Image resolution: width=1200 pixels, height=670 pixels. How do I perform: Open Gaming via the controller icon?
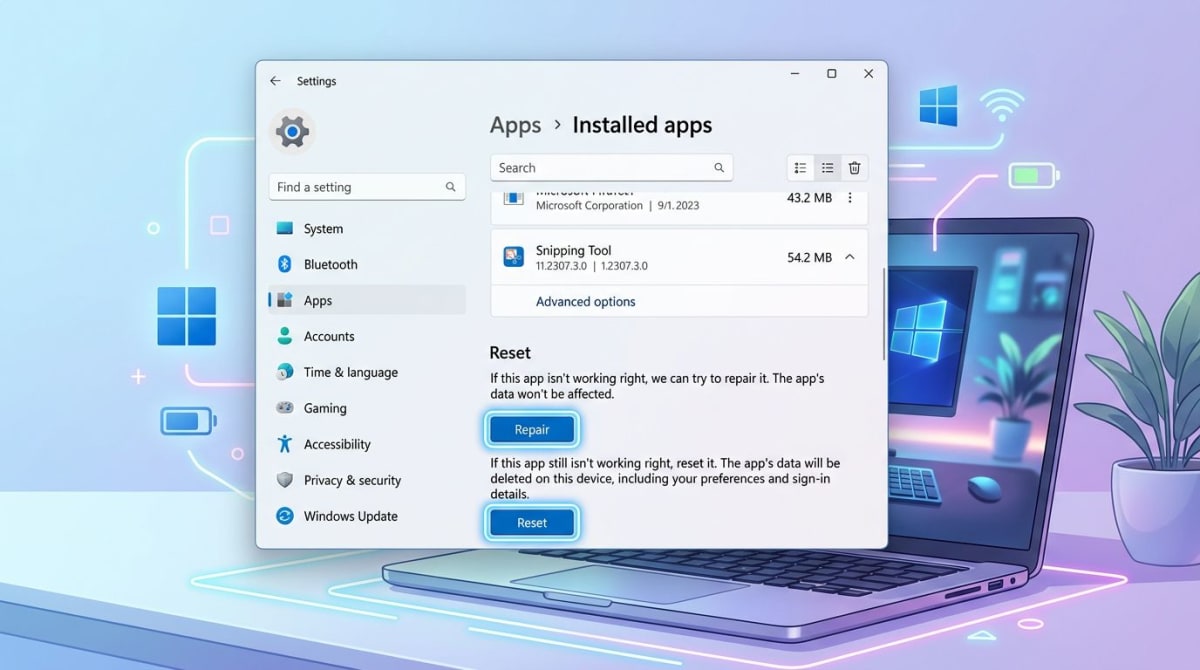[x=284, y=408]
